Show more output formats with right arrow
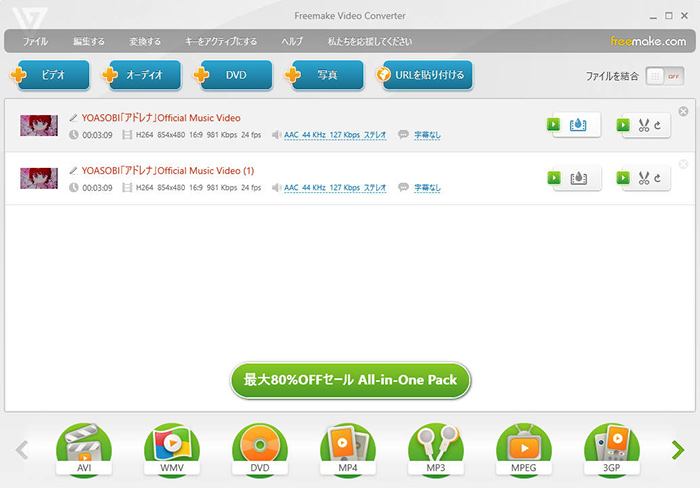 (678, 450)
